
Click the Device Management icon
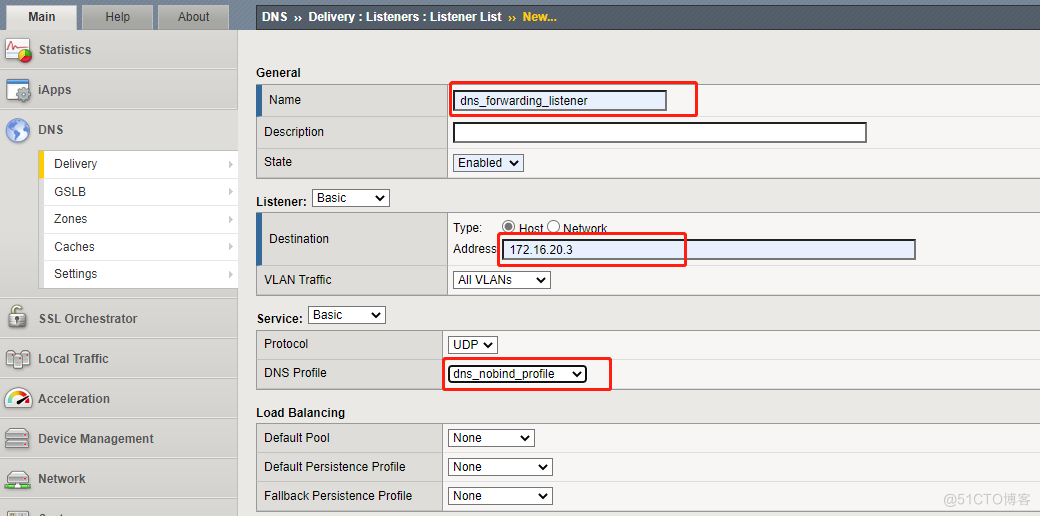point(18,438)
